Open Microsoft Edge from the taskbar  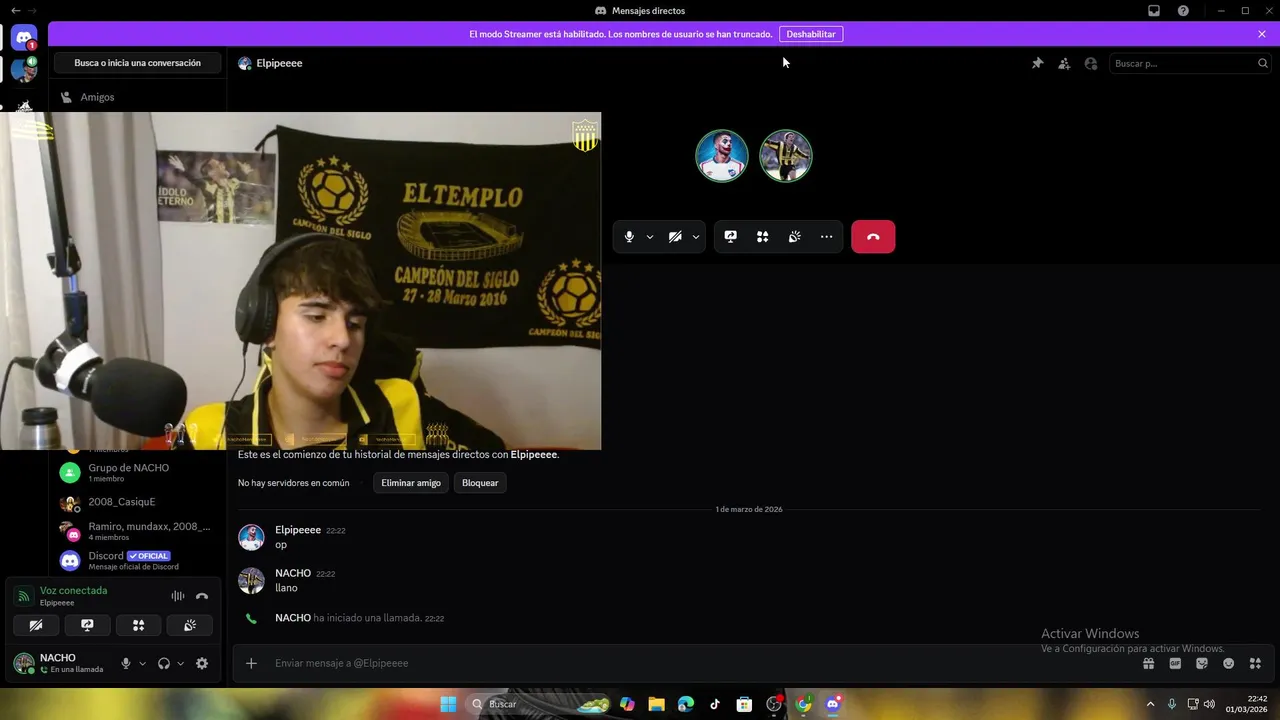pyautogui.click(x=685, y=704)
